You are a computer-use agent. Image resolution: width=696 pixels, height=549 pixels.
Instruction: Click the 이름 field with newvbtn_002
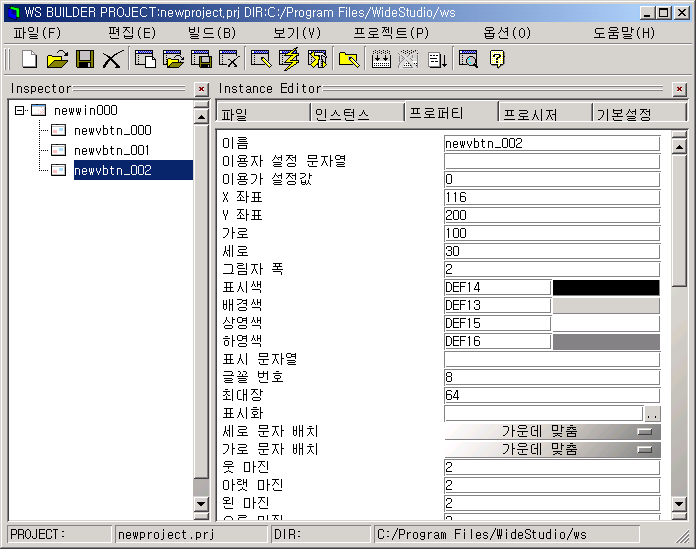pyautogui.click(x=552, y=144)
